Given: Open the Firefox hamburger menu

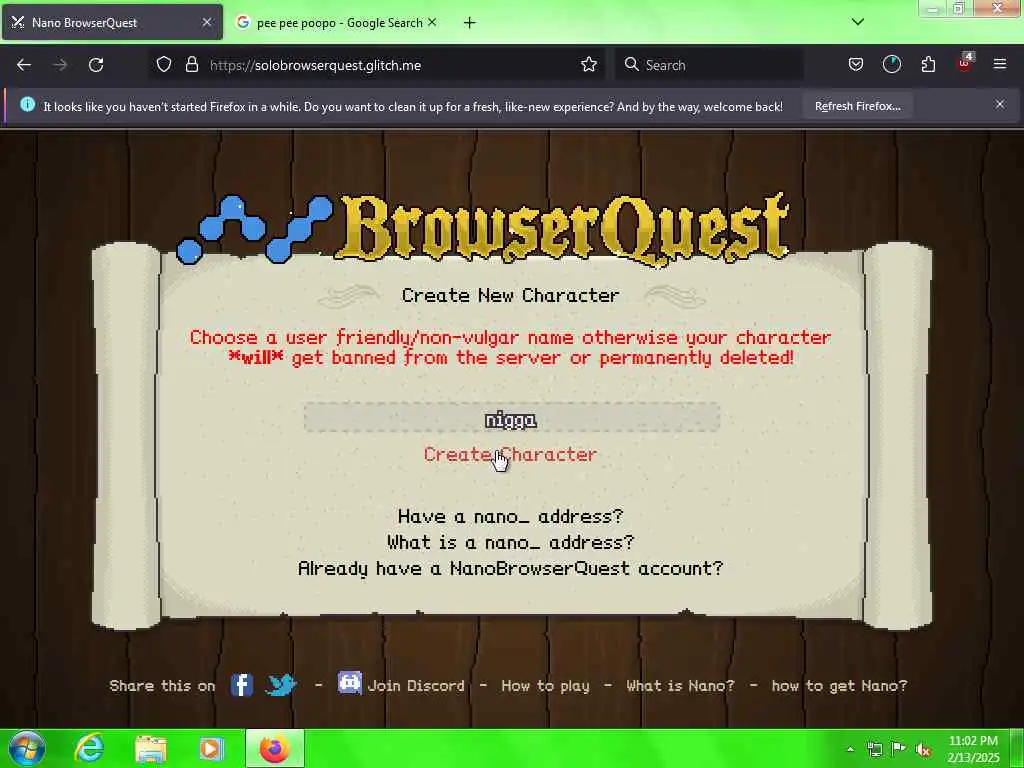Looking at the screenshot, I should [x=1000, y=64].
